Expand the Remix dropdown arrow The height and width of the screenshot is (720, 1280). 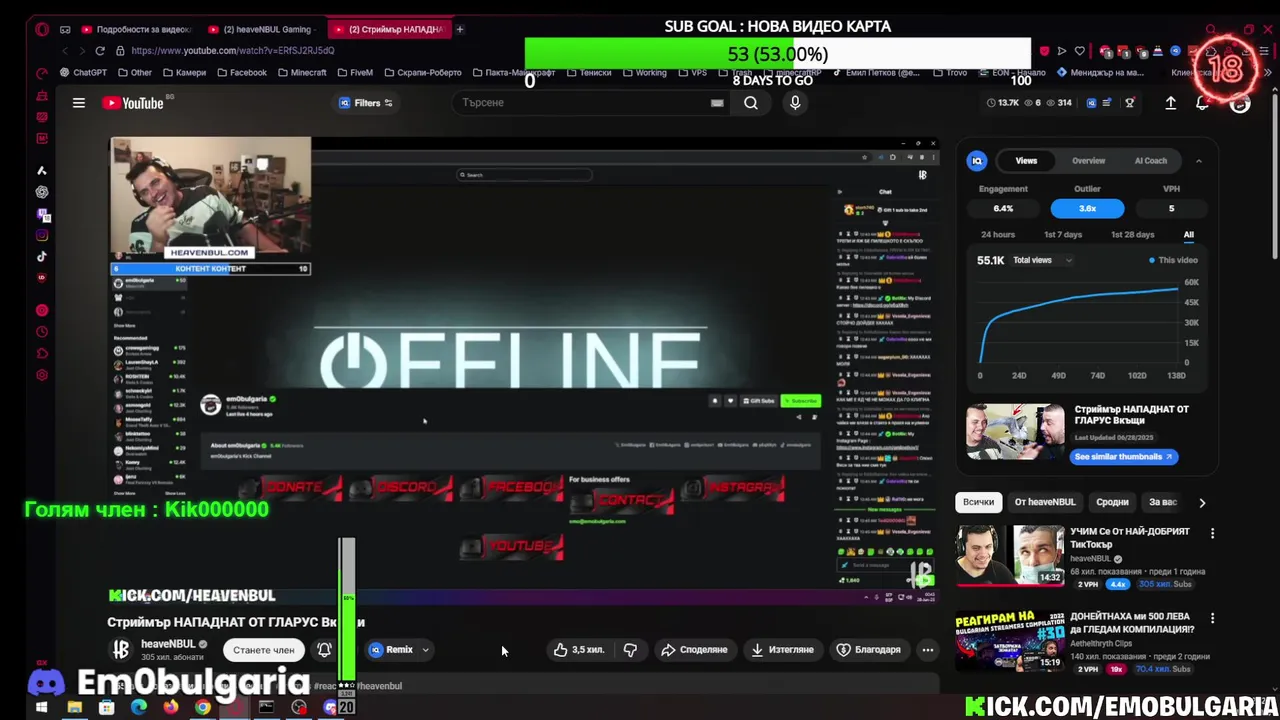425,650
